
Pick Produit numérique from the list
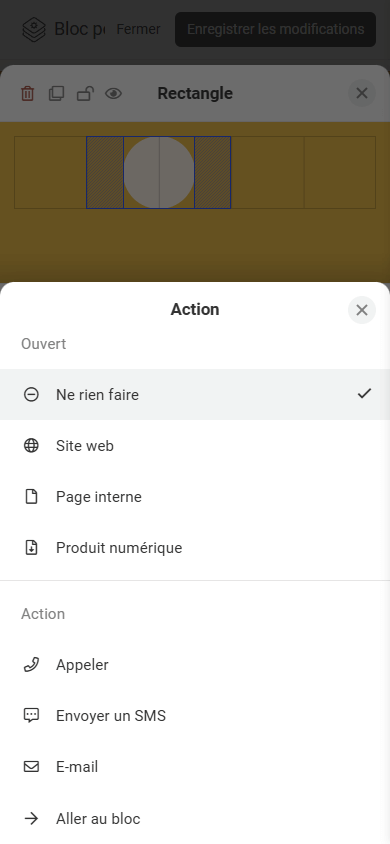tap(195, 547)
